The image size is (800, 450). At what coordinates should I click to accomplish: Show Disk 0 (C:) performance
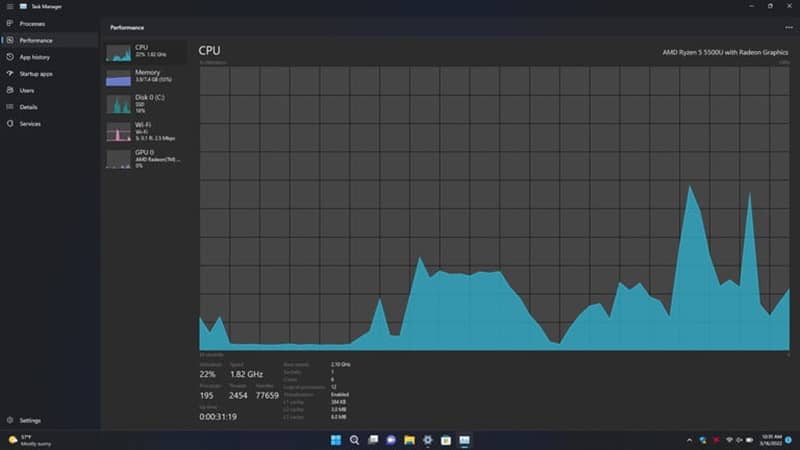click(x=146, y=103)
